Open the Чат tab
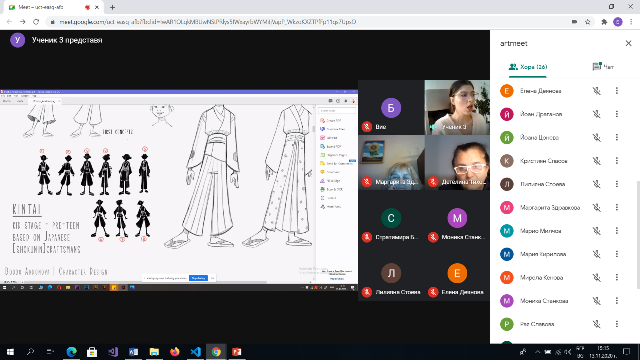The height and width of the screenshot is (360, 640). [603, 67]
